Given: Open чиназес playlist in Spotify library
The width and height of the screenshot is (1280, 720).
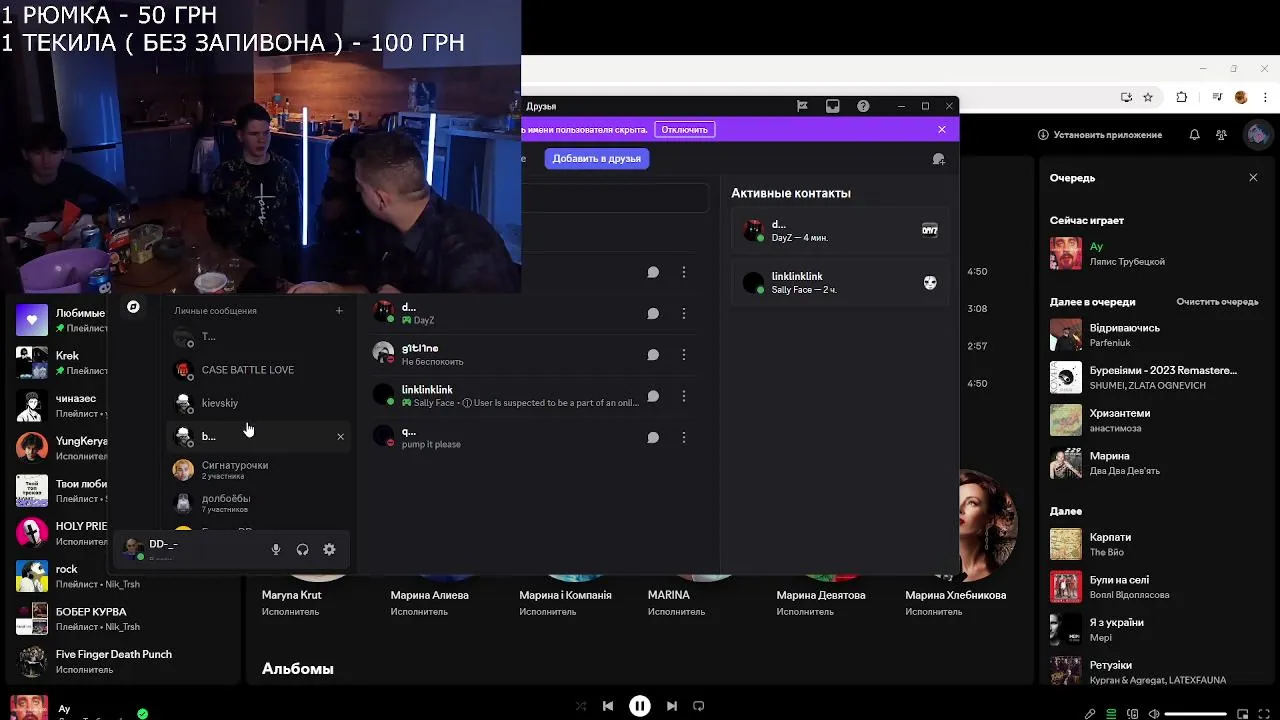Looking at the screenshot, I should click(60, 405).
